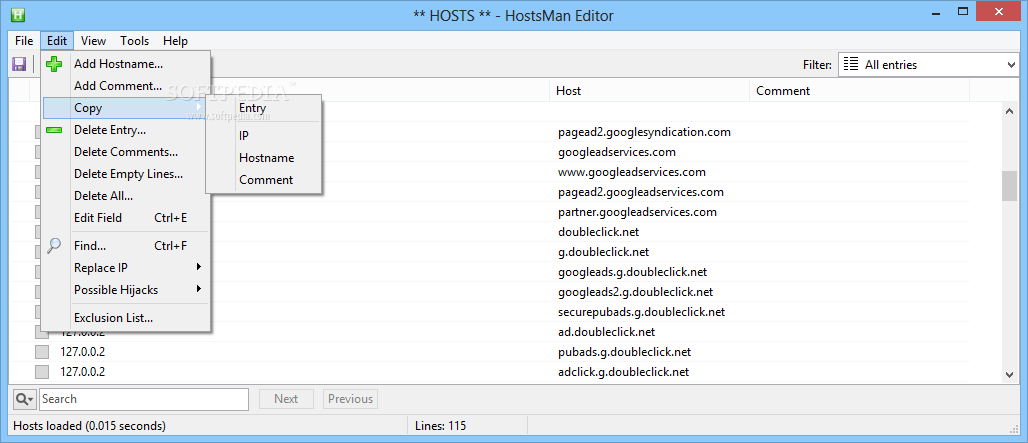The height and width of the screenshot is (443, 1028).
Task: Click inside the Search input field
Action: pyautogui.click(x=144, y=399)
